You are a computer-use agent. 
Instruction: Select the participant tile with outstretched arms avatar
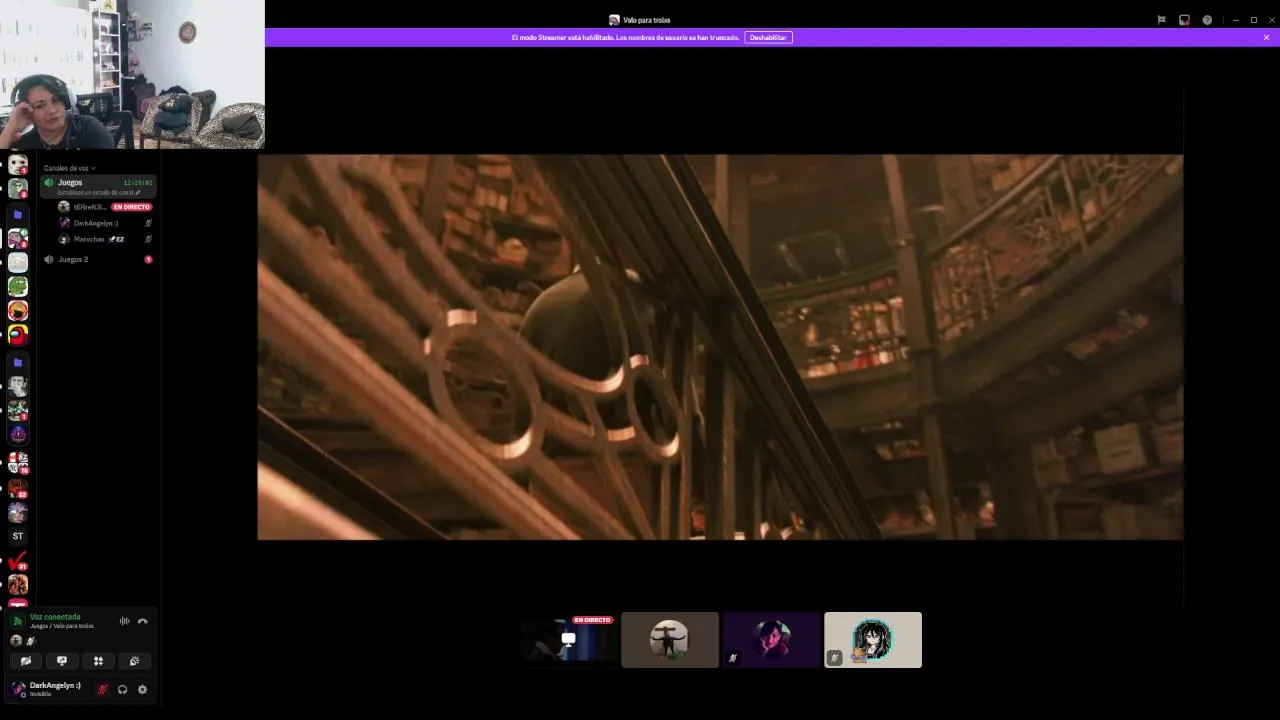[x=670, y=640]
